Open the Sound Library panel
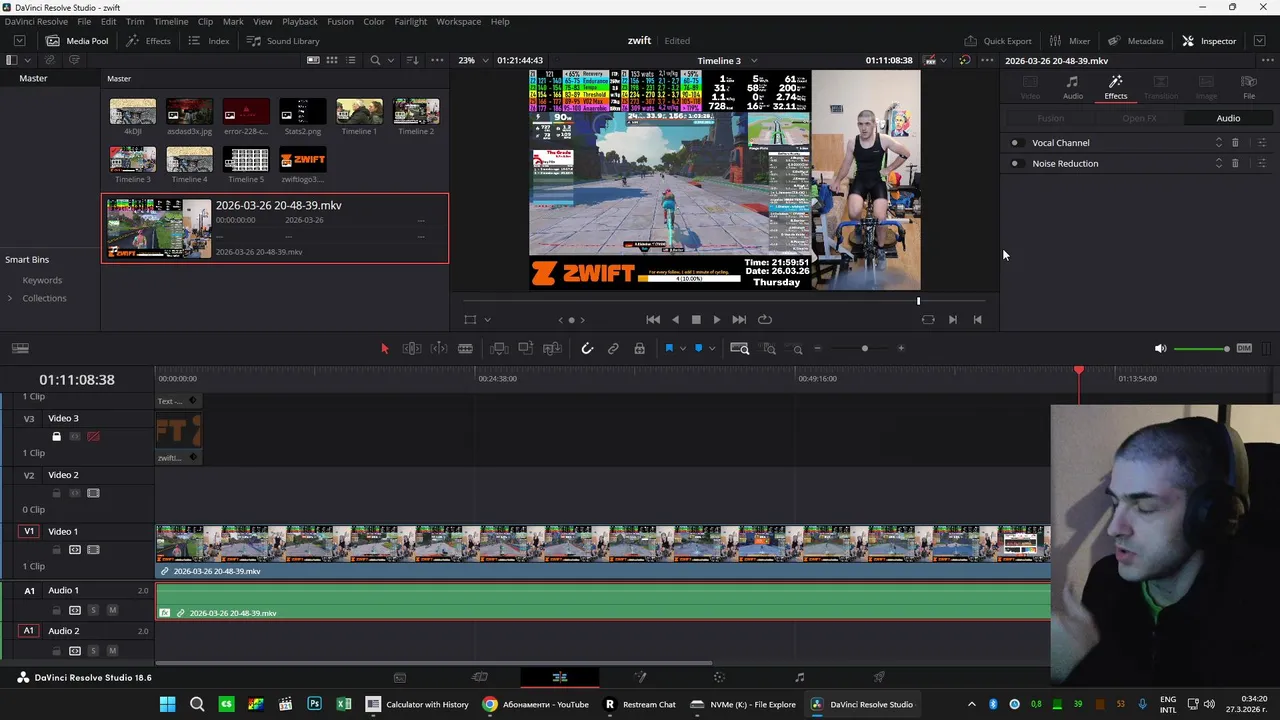 283,41
